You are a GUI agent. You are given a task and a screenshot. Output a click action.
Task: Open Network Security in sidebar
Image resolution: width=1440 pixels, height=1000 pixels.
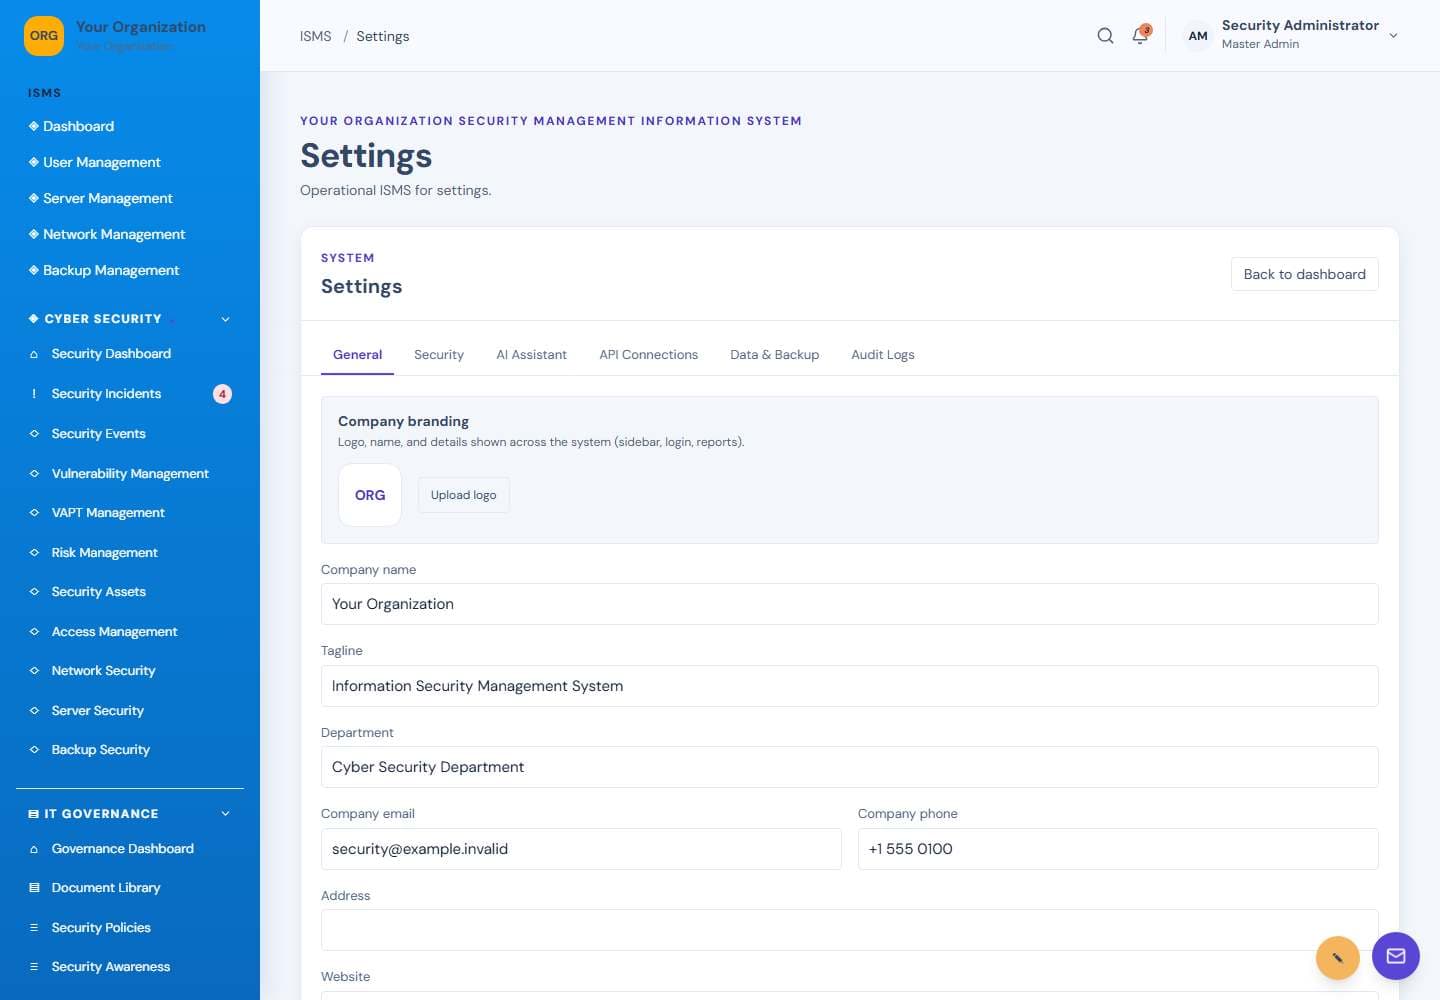(x=130, y=671)
